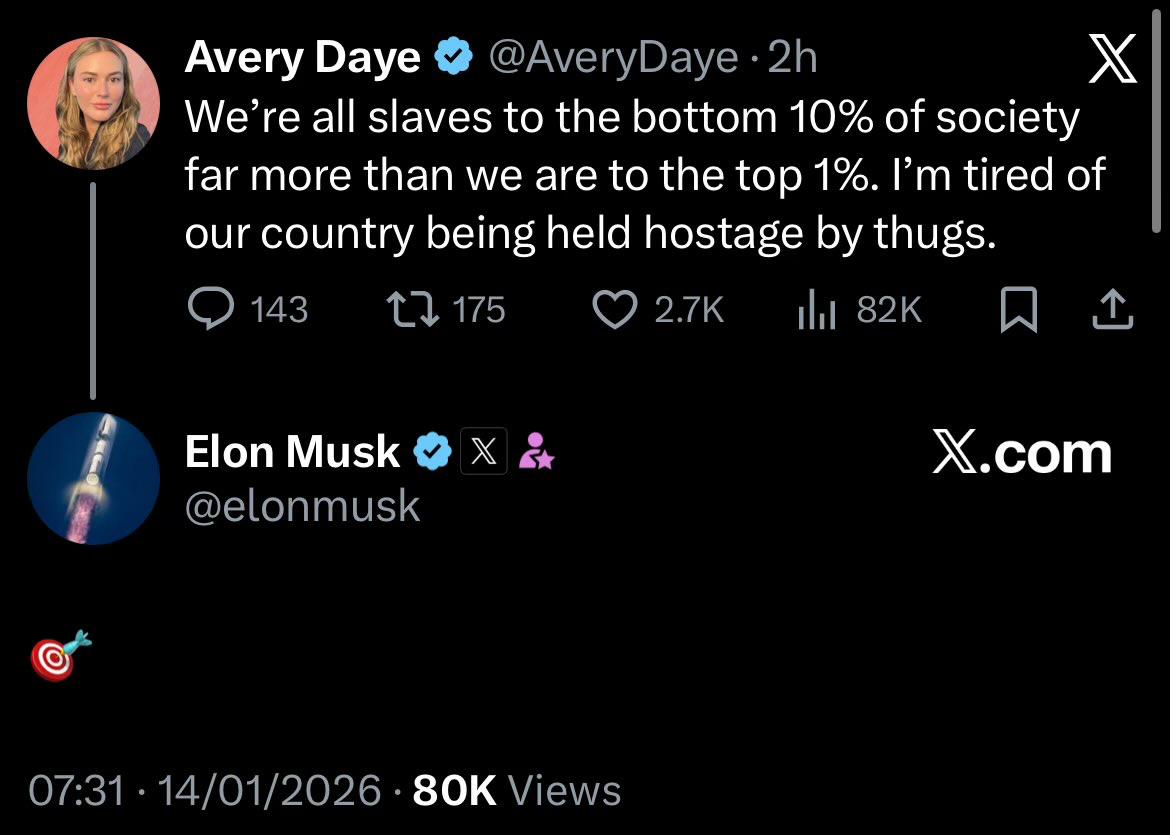Click Avery Daye's blue verified badge
This screenshot has width=1170, height=835.
click(452, 58)
